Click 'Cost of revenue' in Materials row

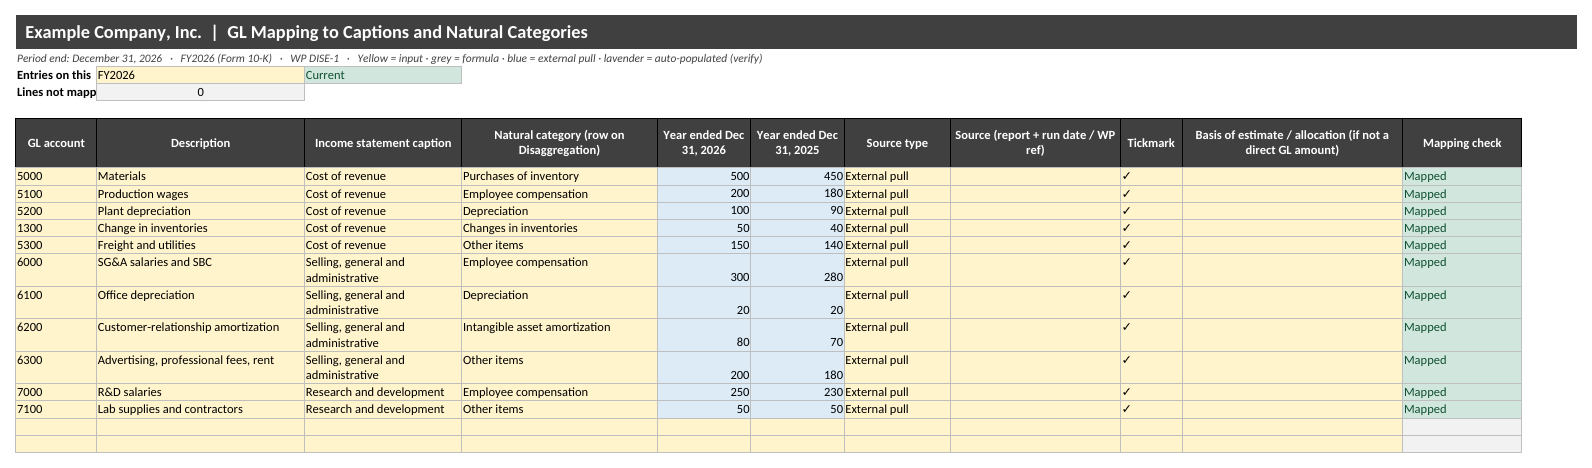pos(383,176)
